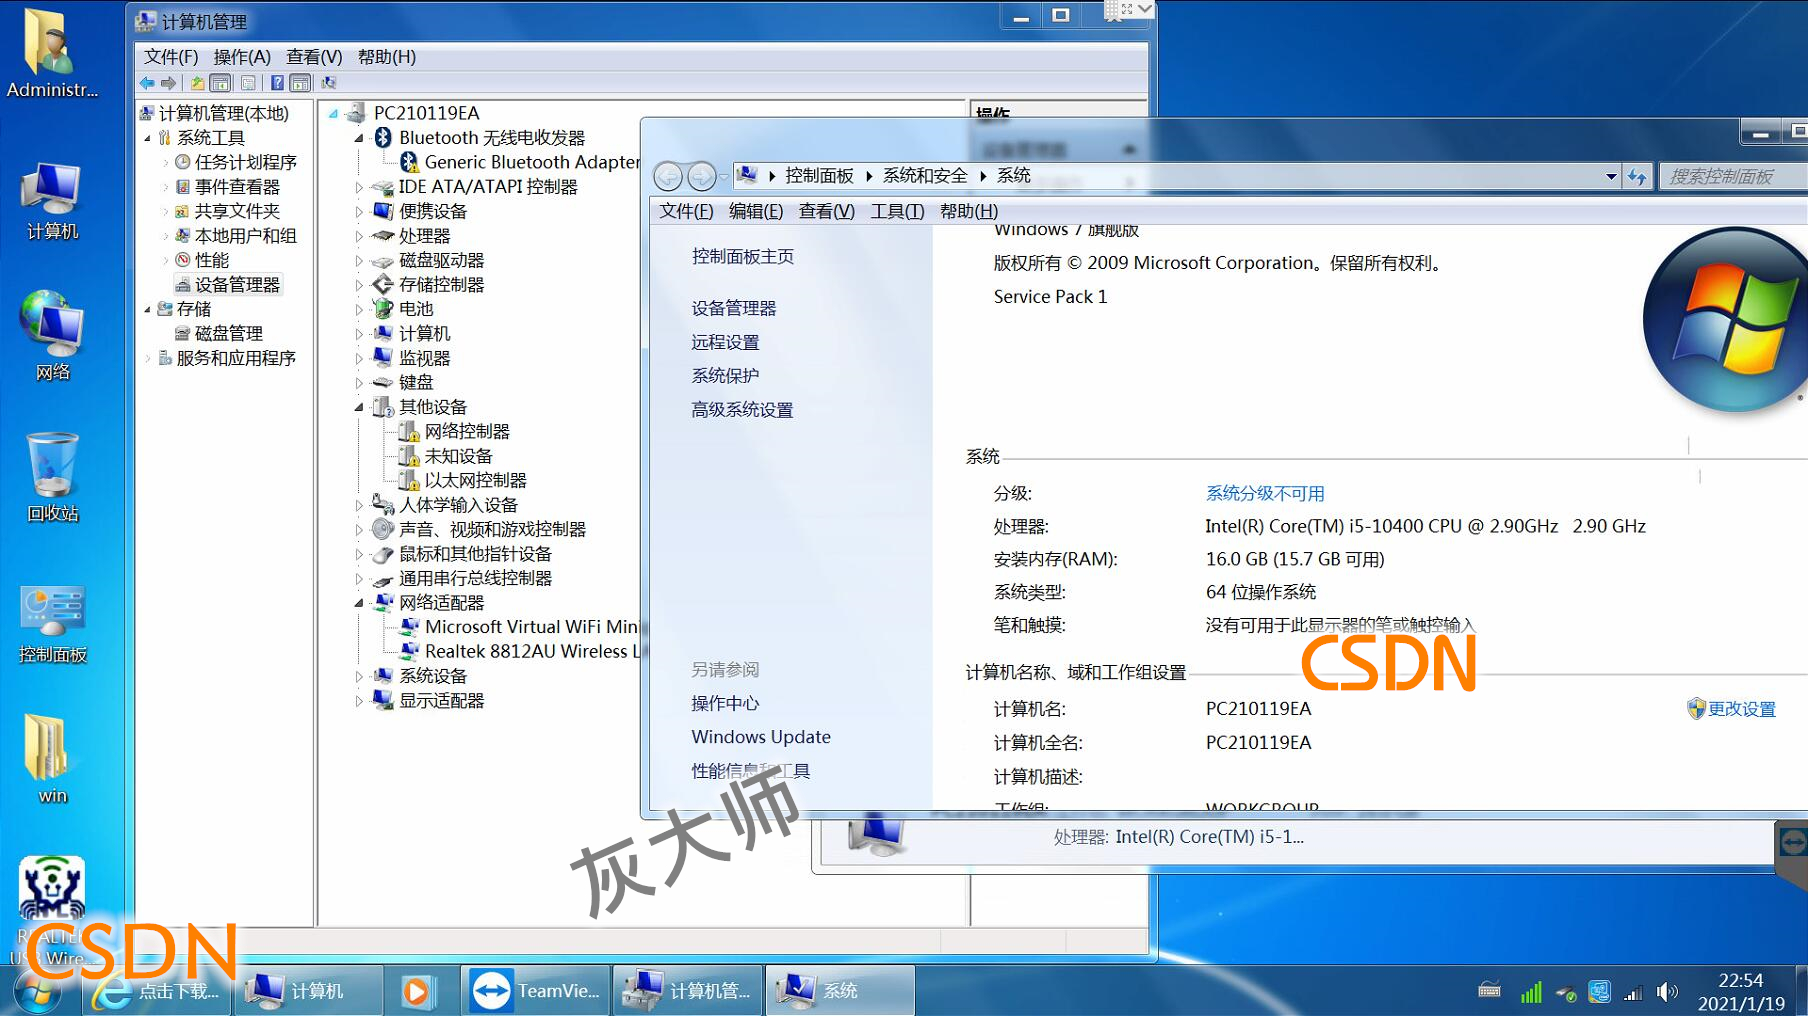Image resolution: width=1808 pixels, height=1016 pixels.
Task: Expand the IDE ATA/ATAPI controllers node
Action: (x=359, y=187)
